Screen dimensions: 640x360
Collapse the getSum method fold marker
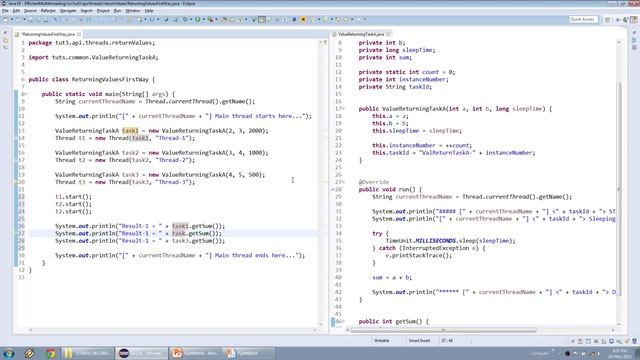coord(344,322)
